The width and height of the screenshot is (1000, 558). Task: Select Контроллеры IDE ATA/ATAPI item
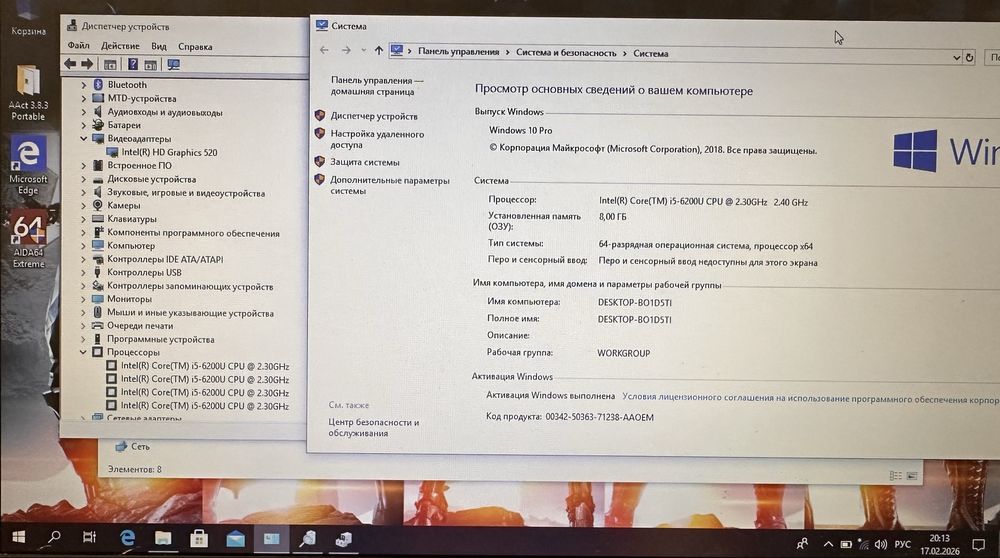pyautogui.click(x=165, y=259)
